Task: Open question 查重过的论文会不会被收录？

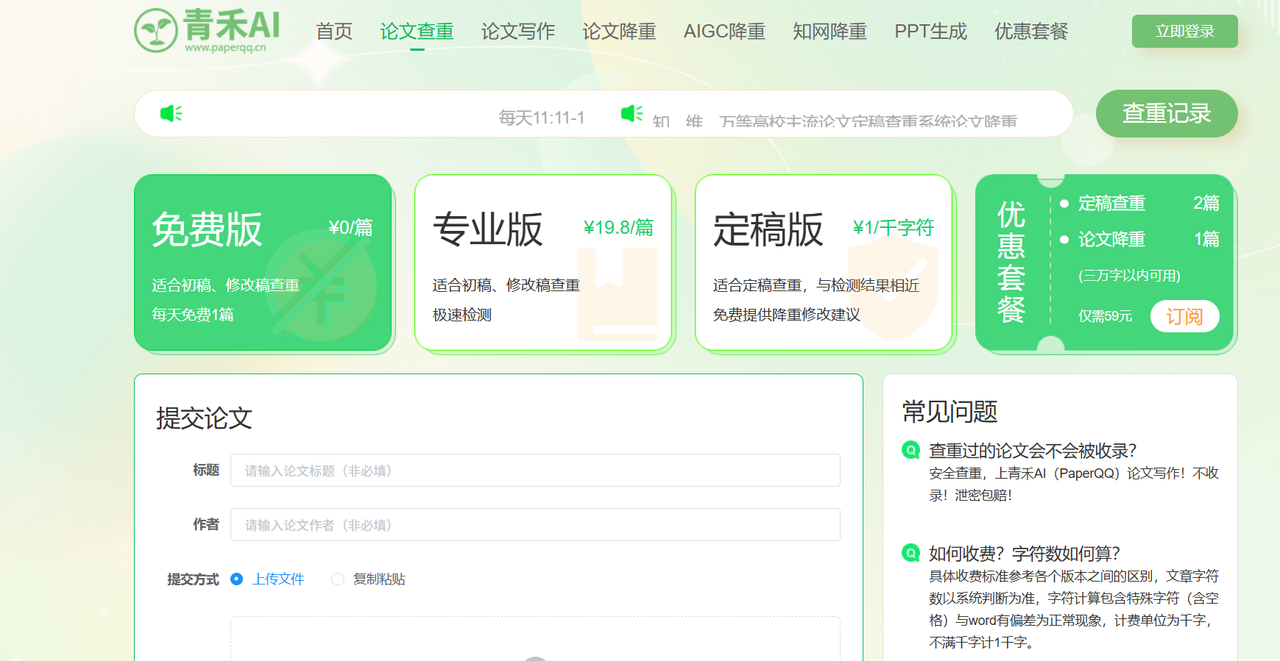Action: tap(1033, 451)
